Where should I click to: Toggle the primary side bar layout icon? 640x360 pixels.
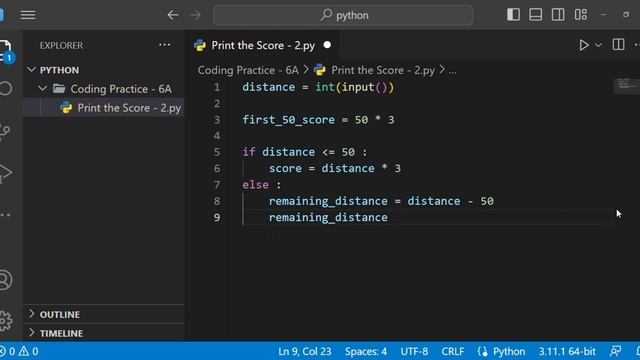click(513, 15)
